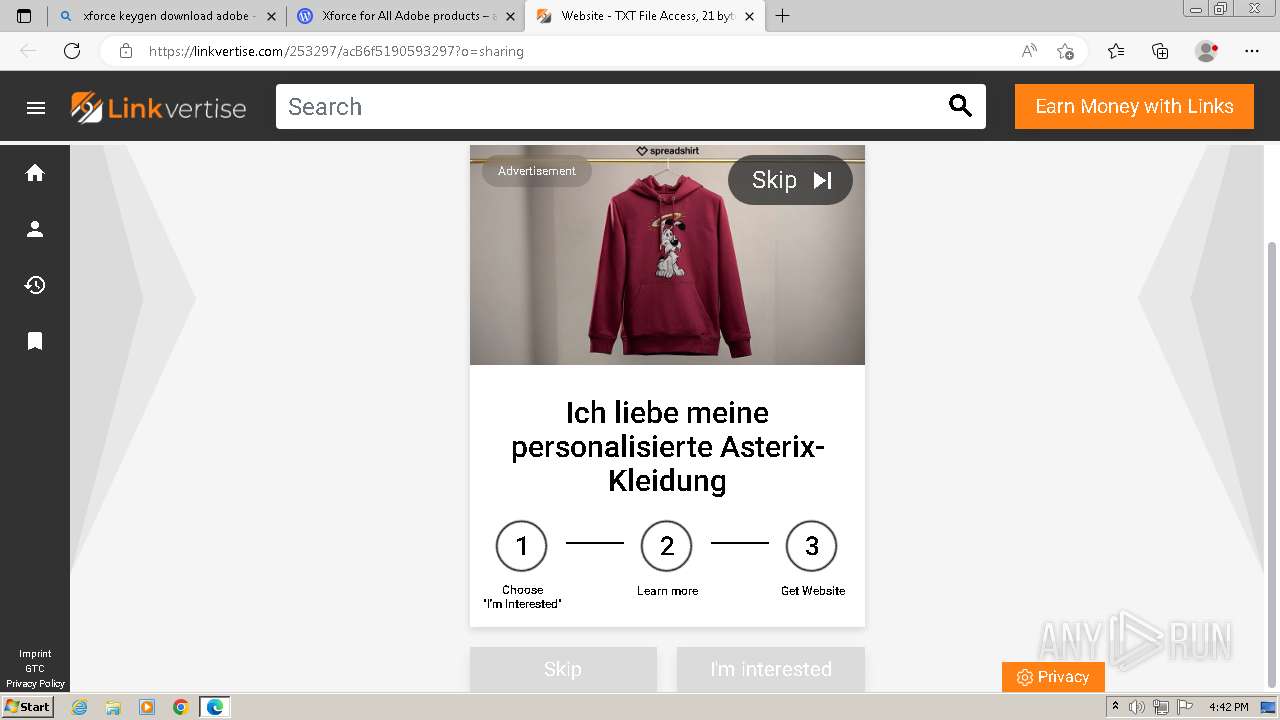
Task: Click the search magnifier icon
Action: (x=960, y=106)
